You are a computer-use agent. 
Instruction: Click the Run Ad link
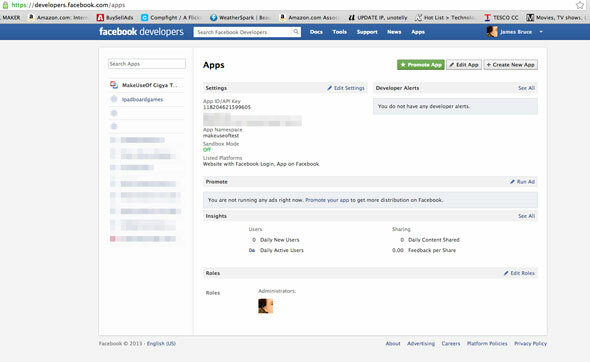[522, 182]
